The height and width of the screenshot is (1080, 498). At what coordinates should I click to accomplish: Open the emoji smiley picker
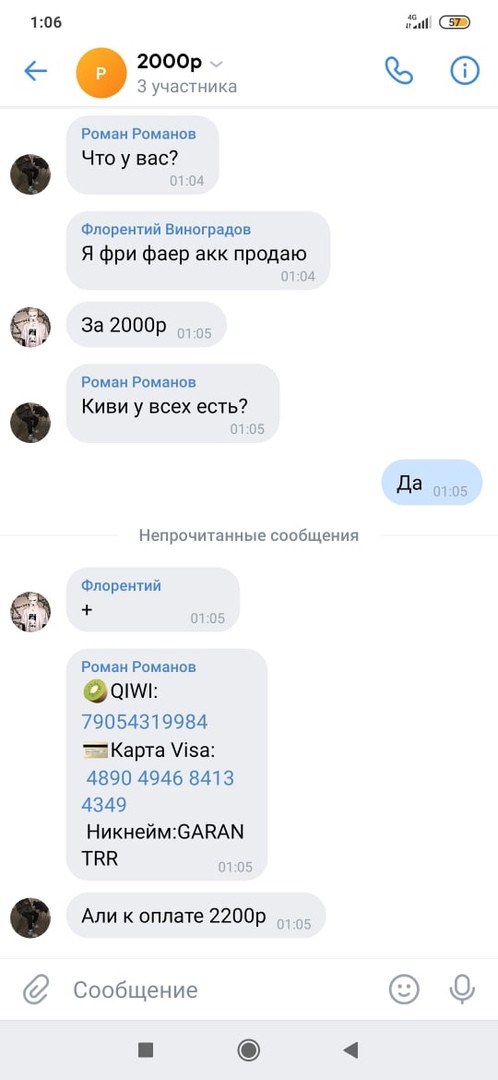[404, 990]
